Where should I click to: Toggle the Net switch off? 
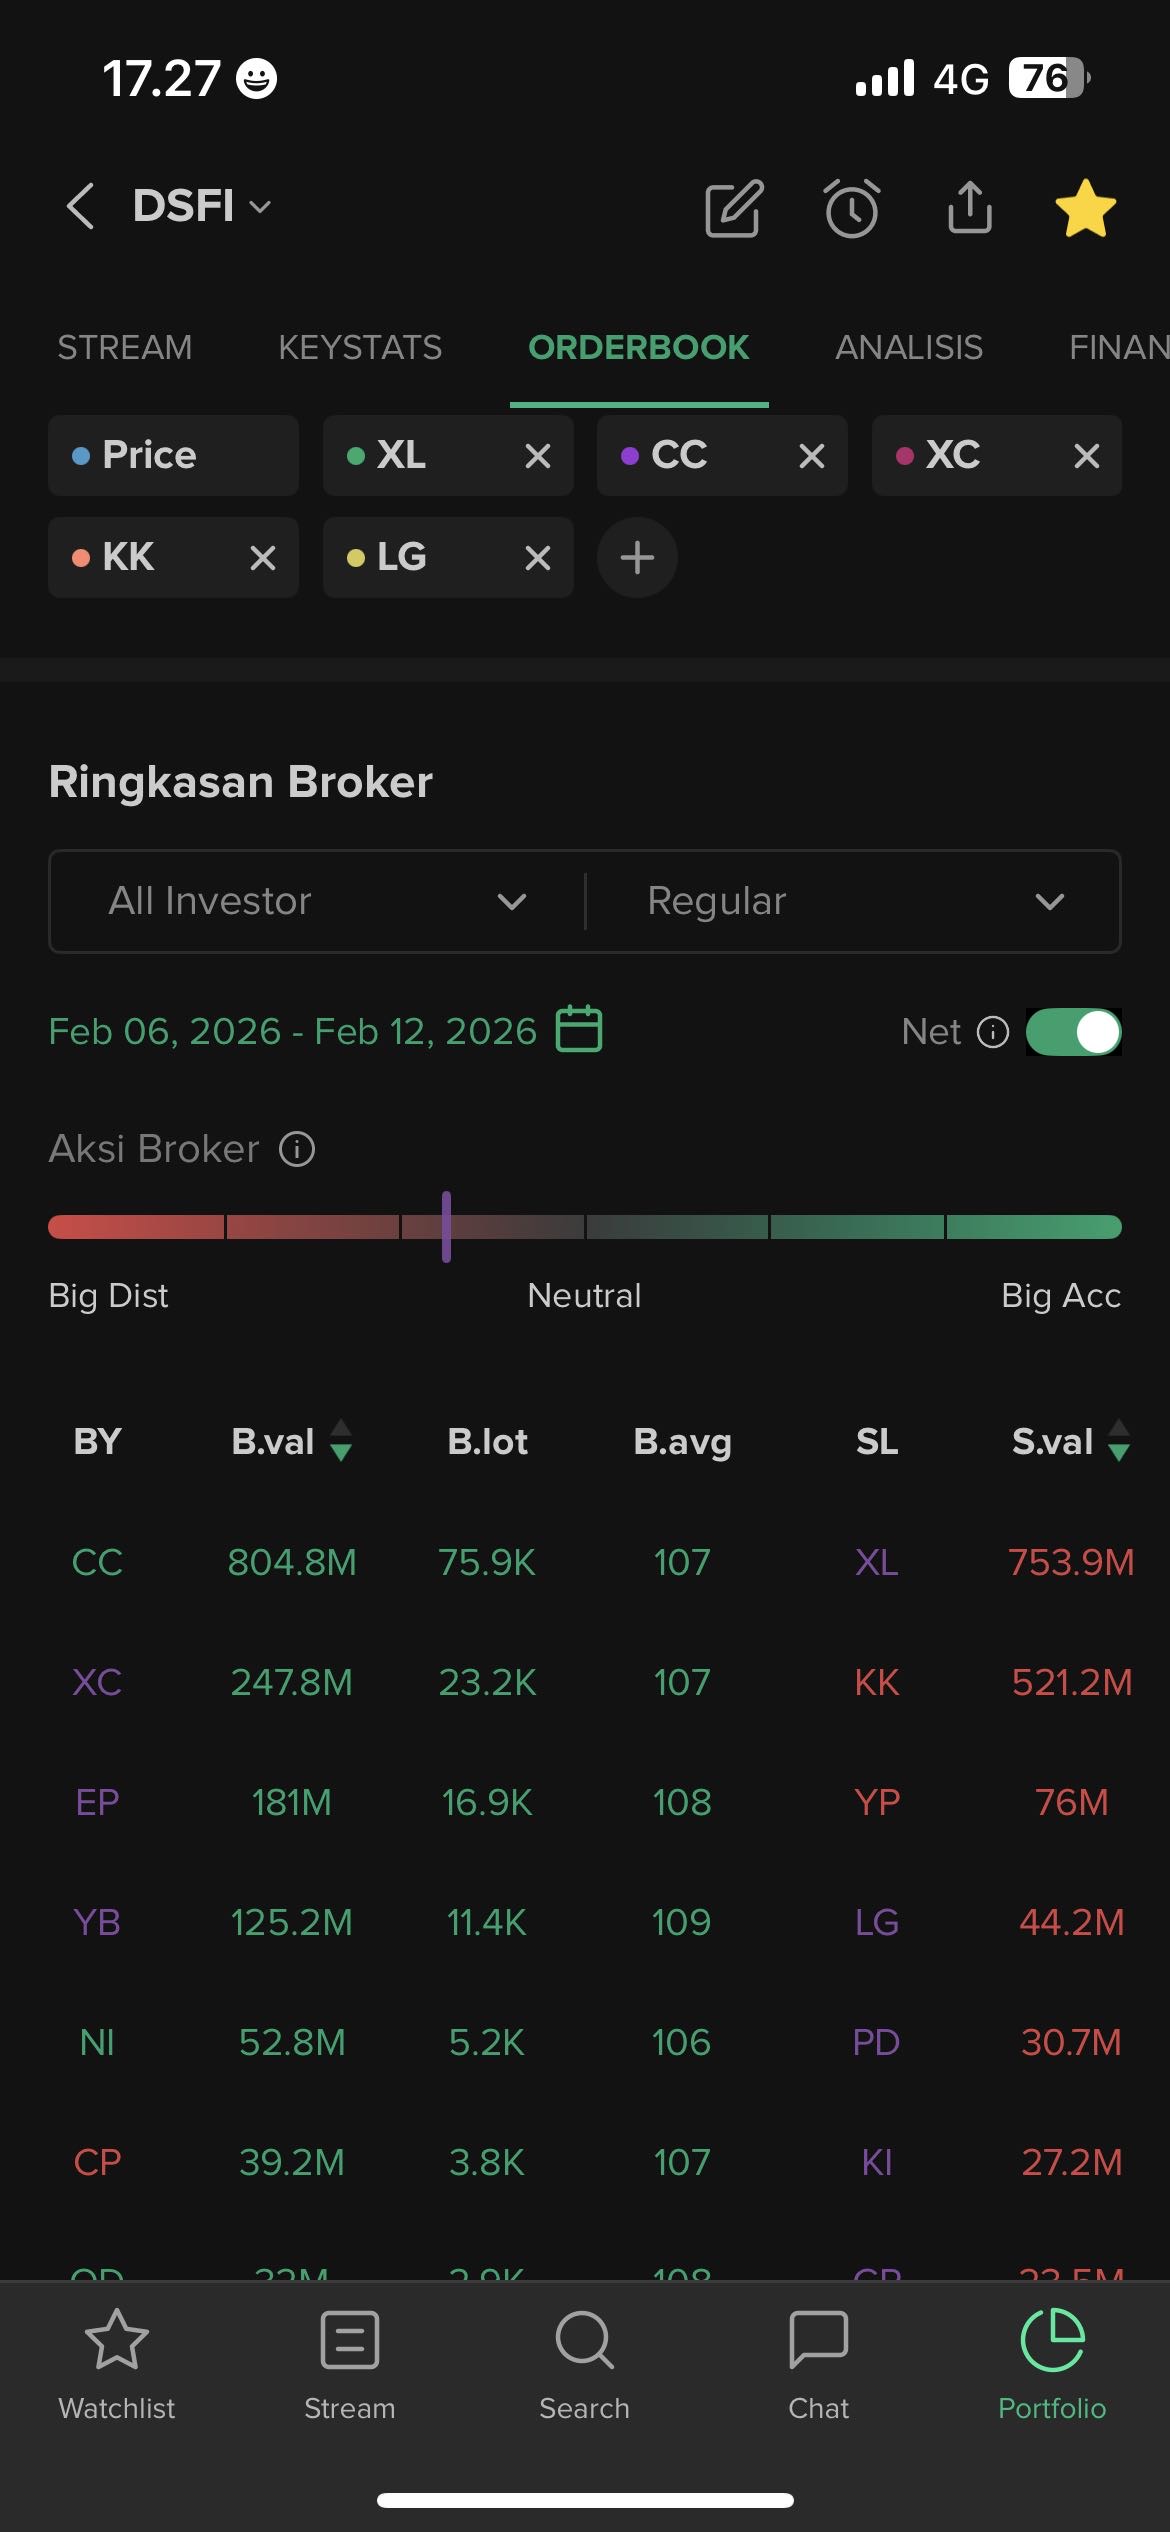tap(1073, 1032)
